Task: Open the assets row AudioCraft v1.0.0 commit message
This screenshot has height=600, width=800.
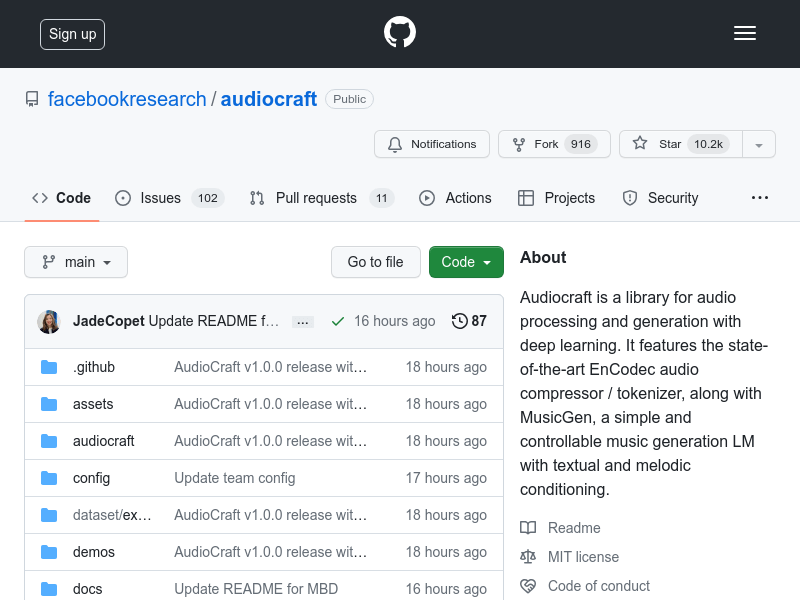Action: point(271,404)
